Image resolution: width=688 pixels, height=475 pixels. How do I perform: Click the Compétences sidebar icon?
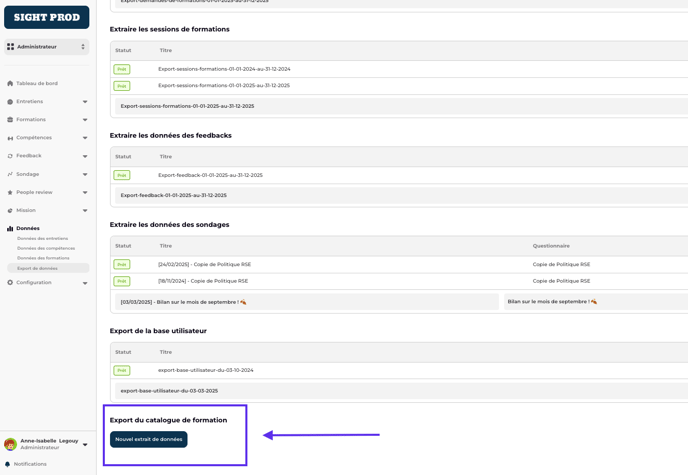point(10,138)
